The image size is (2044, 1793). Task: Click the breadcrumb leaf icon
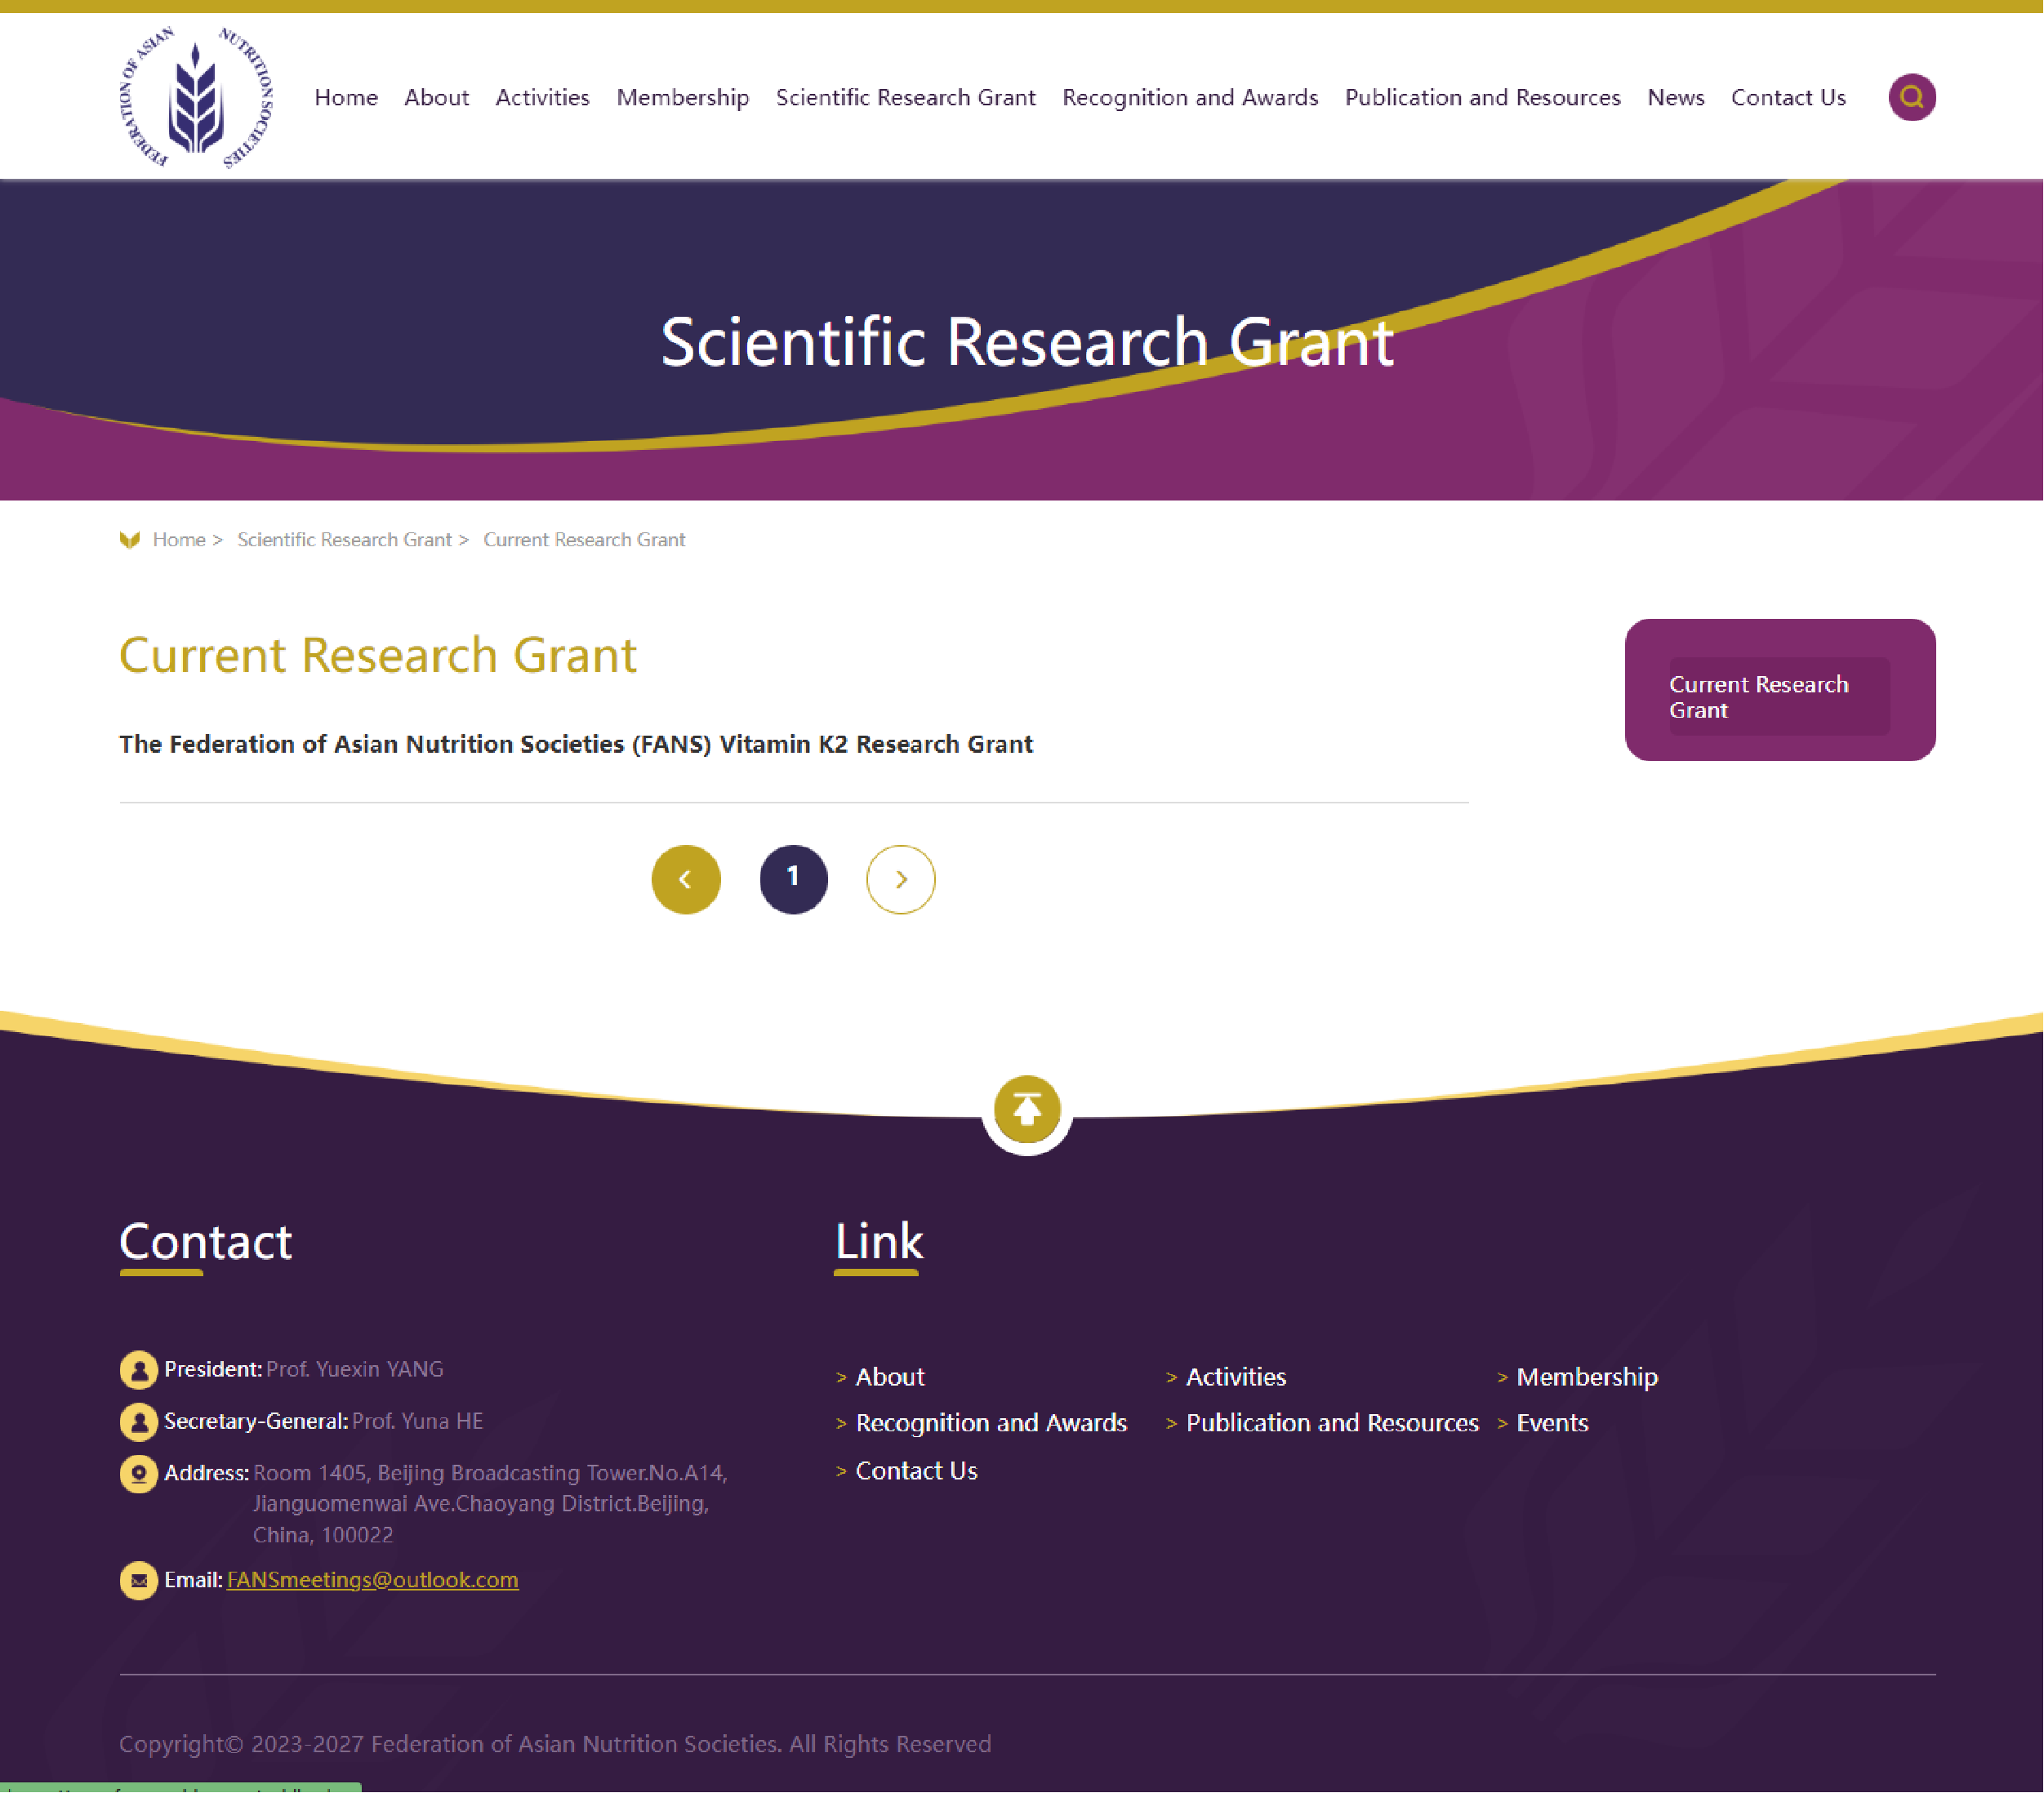pyautogui.click(x=130, y=540)
